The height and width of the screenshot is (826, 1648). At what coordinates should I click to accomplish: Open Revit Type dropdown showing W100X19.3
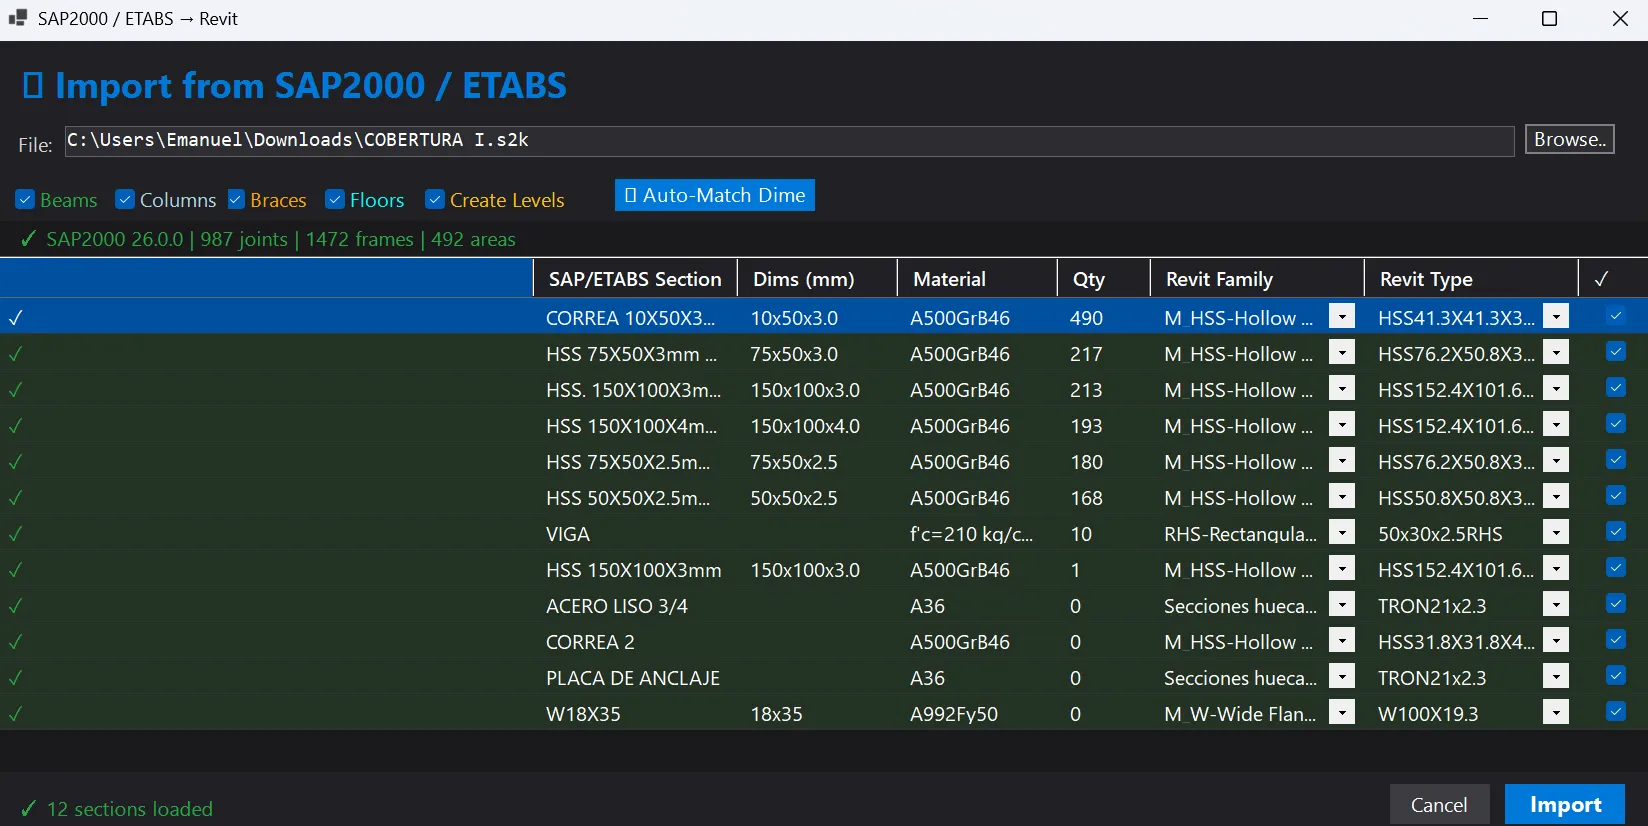(x=1556, y=713)
